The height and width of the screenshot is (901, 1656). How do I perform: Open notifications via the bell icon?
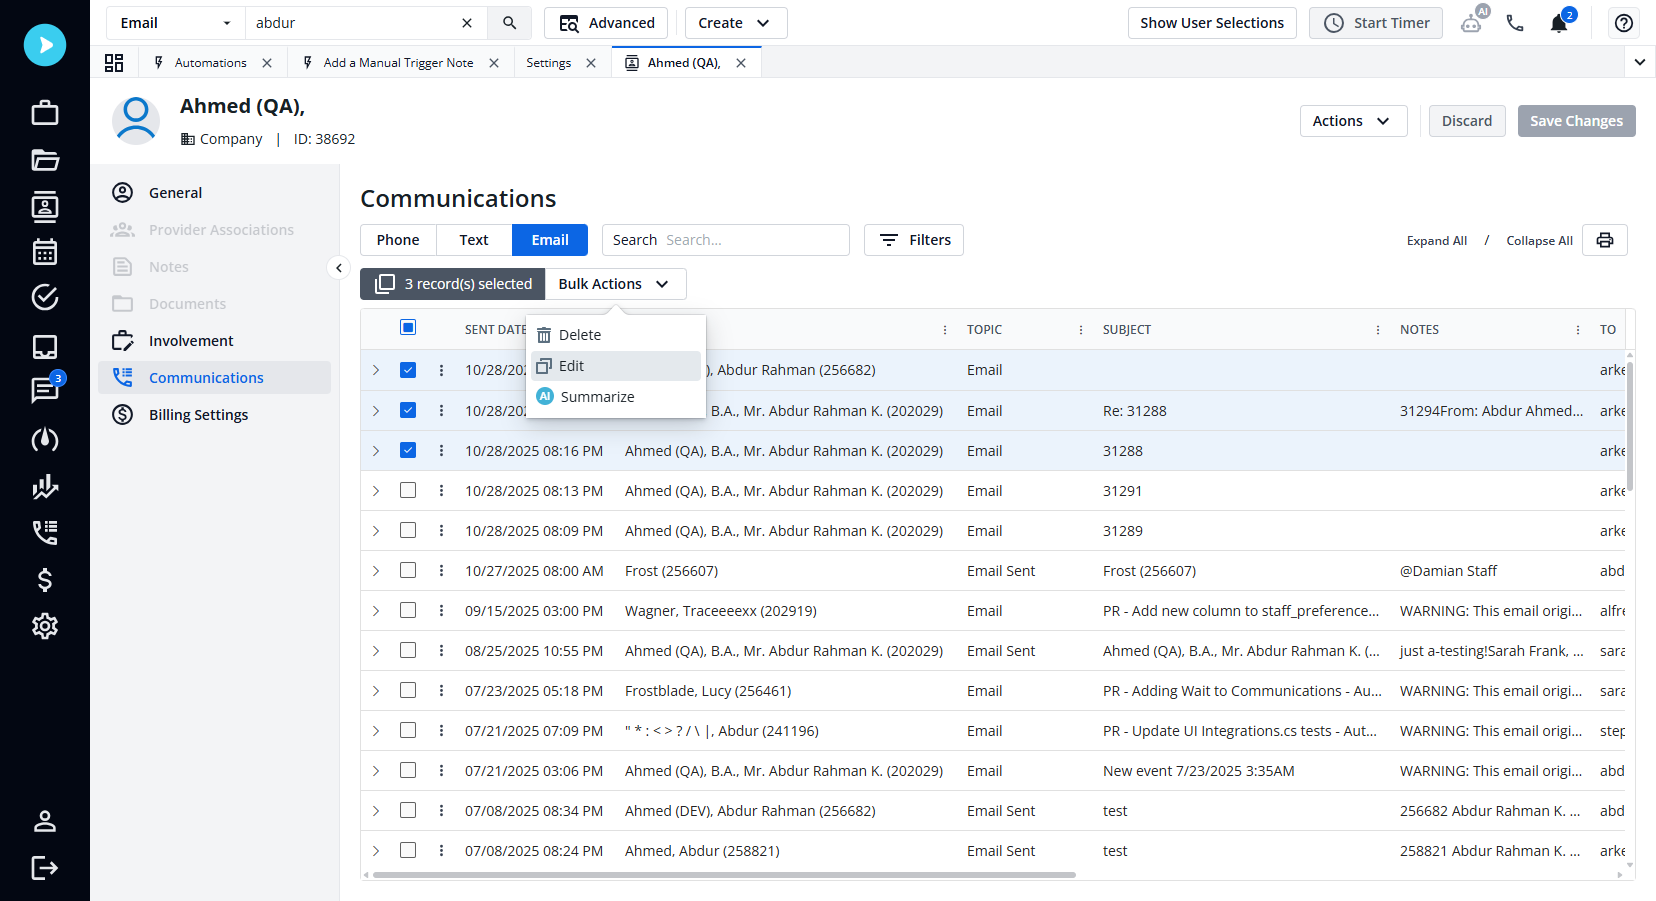click(x=1558, y=23)
